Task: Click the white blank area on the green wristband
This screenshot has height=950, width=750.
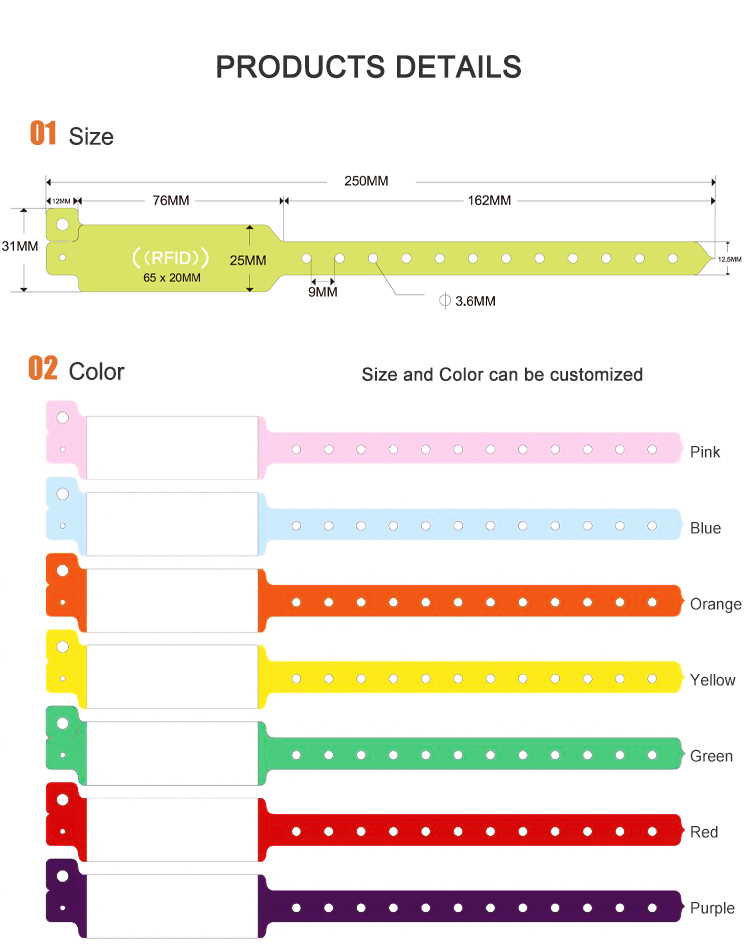Action: 172,755
